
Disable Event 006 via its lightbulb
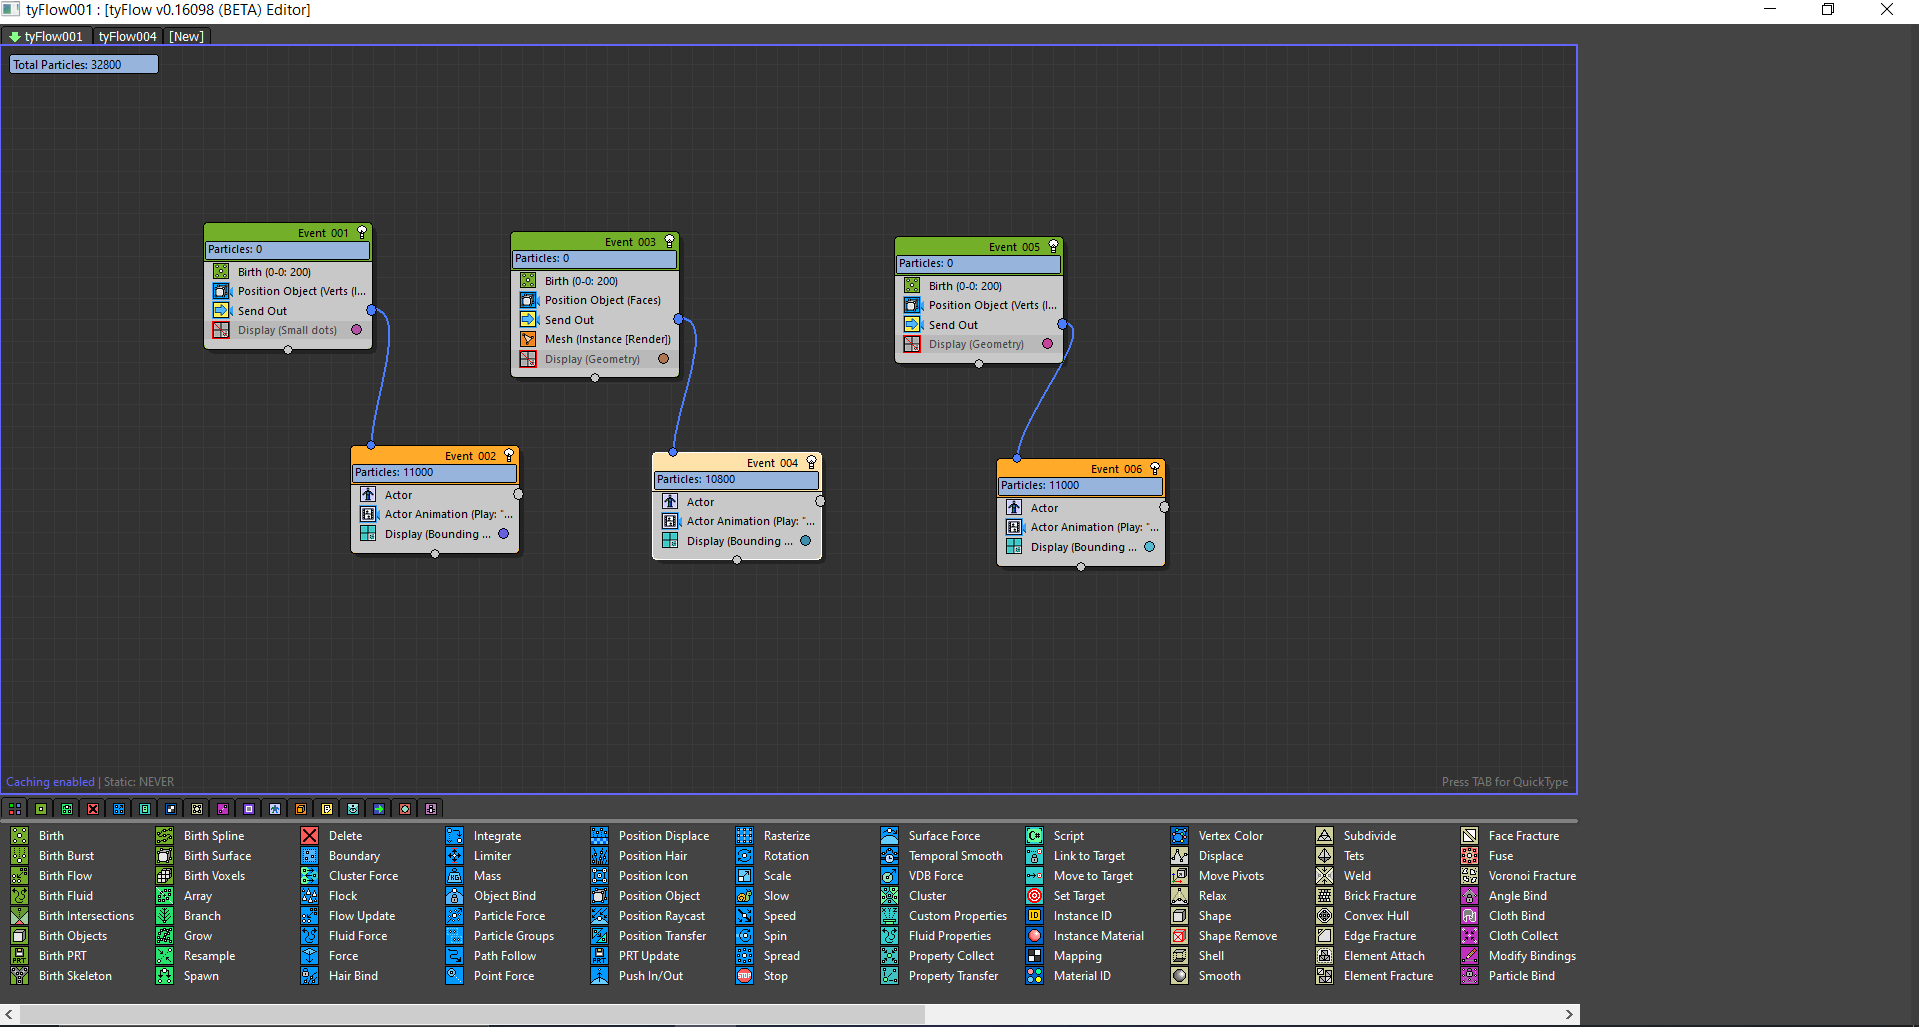[x=1155, y=468]
